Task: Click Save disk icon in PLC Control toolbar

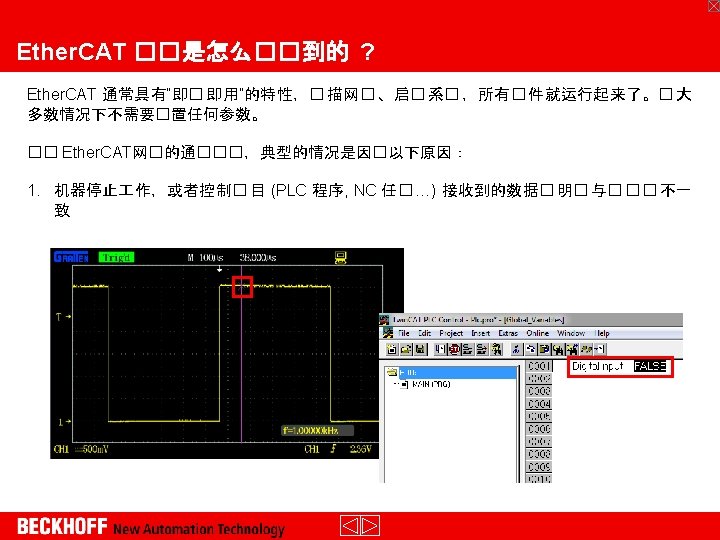Action: [421, 349]
